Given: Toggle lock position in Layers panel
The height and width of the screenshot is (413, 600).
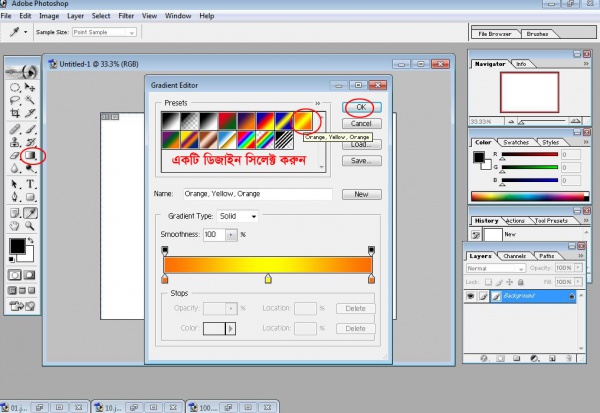Looking at the screenshot, I should (x=510, y=282).
